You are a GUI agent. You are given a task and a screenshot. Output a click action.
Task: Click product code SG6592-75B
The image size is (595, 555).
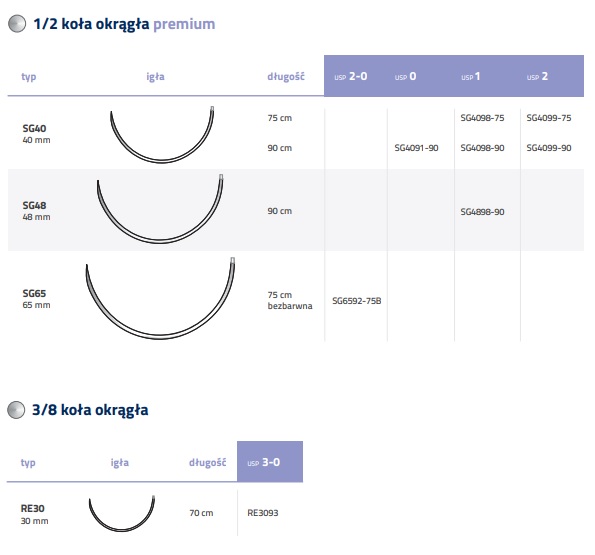357,301
